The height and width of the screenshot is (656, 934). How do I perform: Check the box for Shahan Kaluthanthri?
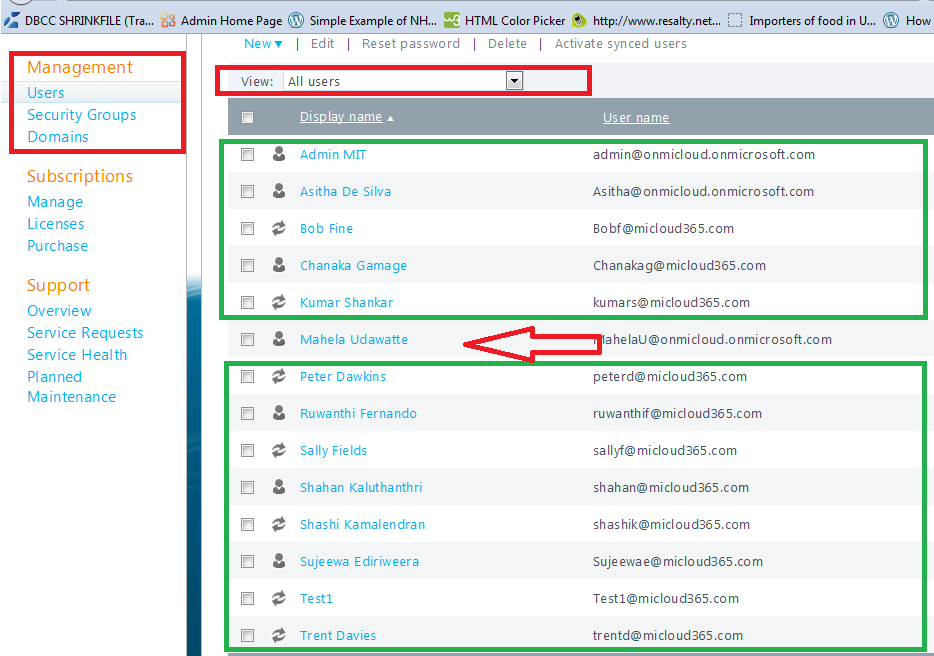247,487
